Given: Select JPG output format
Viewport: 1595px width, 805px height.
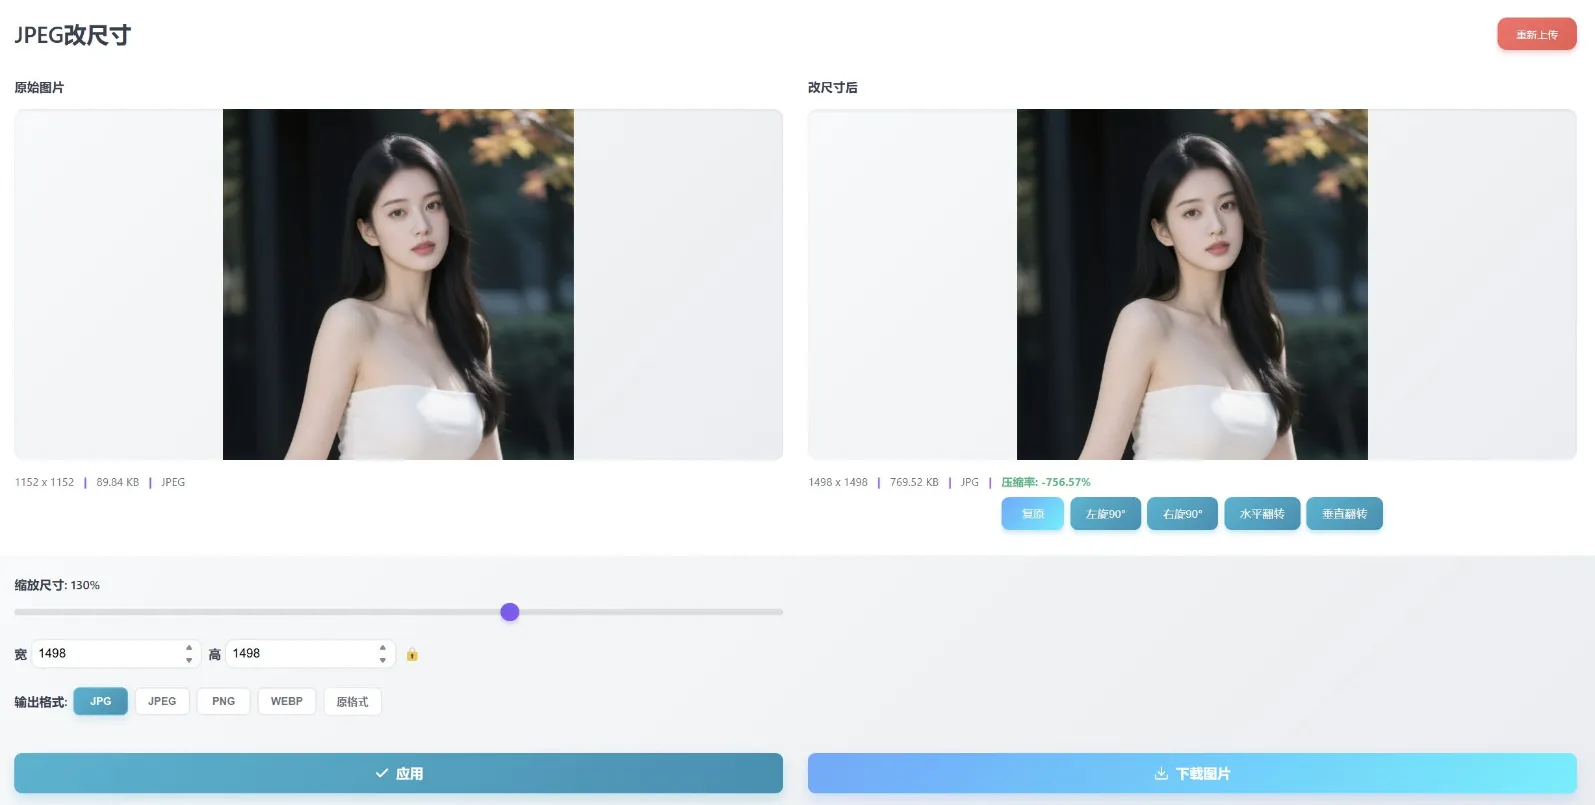Looking at the screenshot, I should (x=101, y=702).
